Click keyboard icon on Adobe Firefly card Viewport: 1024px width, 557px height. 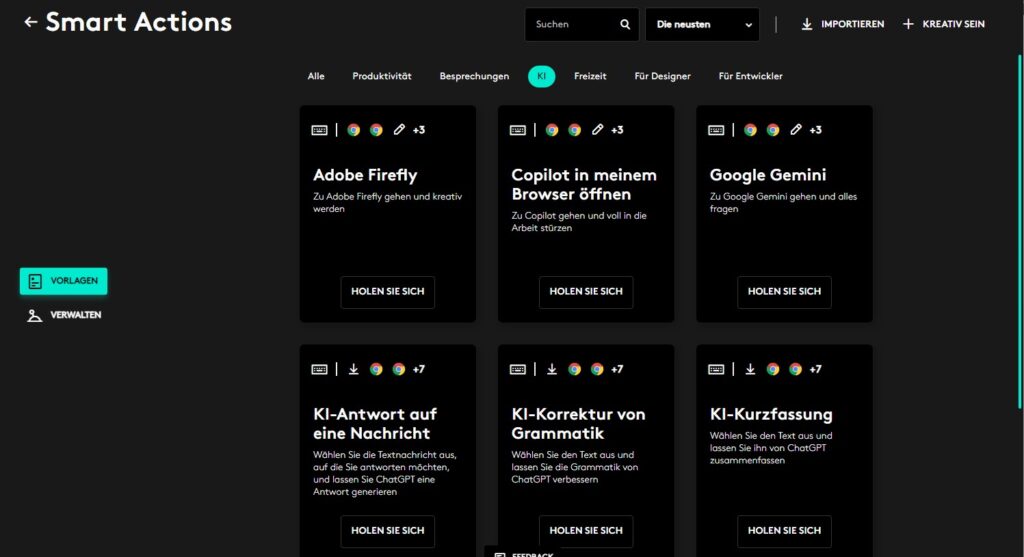[319, 130]
